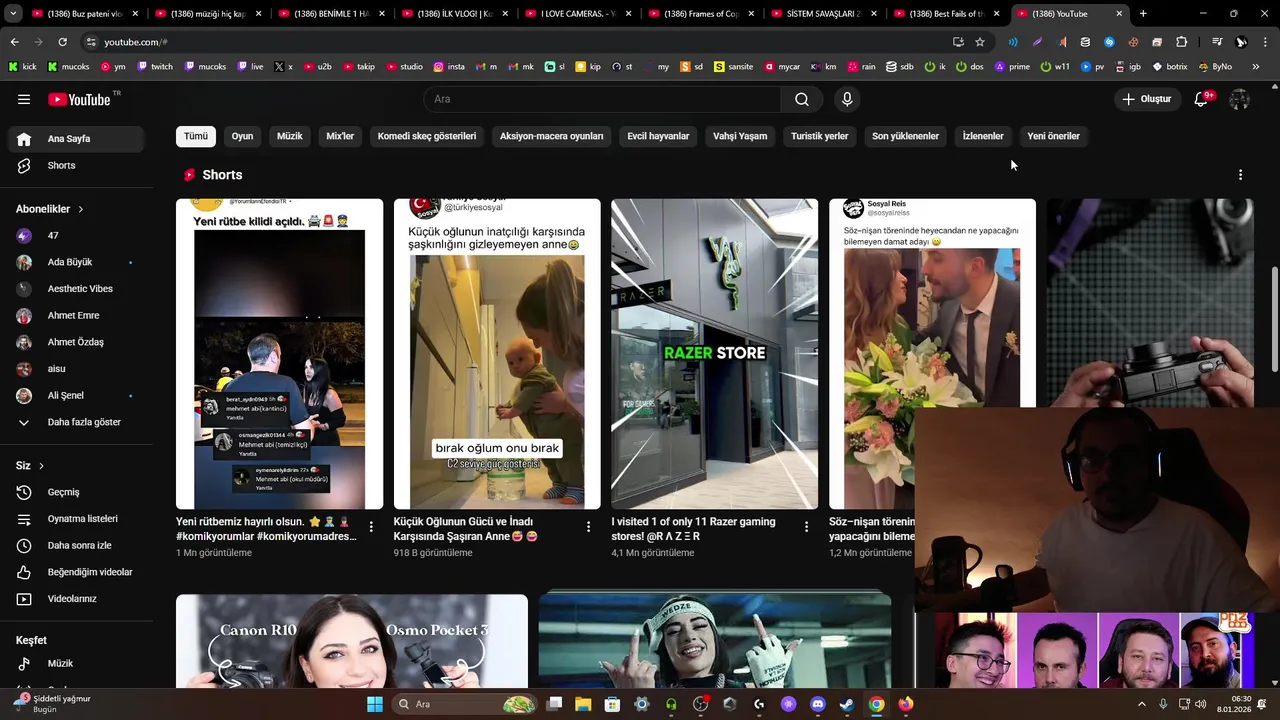Open the Canon R10 Osmo Pocket 3 video

point(352,641)
